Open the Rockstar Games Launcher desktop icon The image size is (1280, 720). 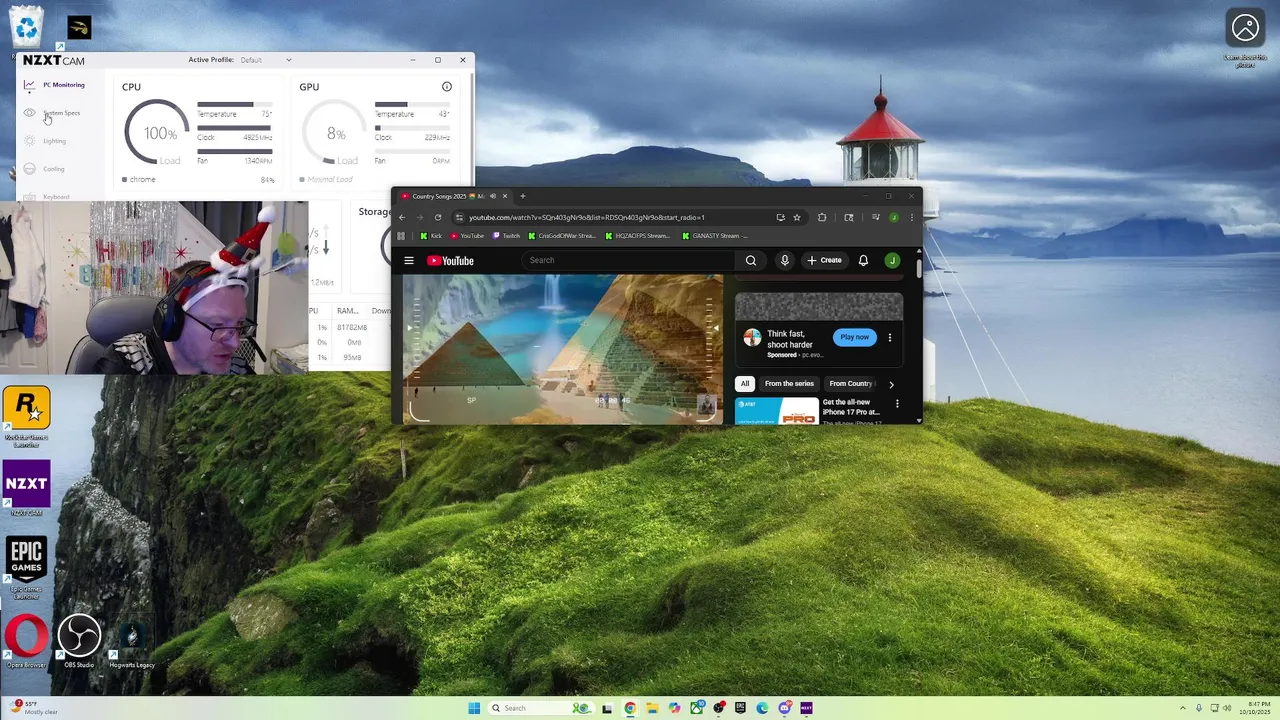point(27,416)
